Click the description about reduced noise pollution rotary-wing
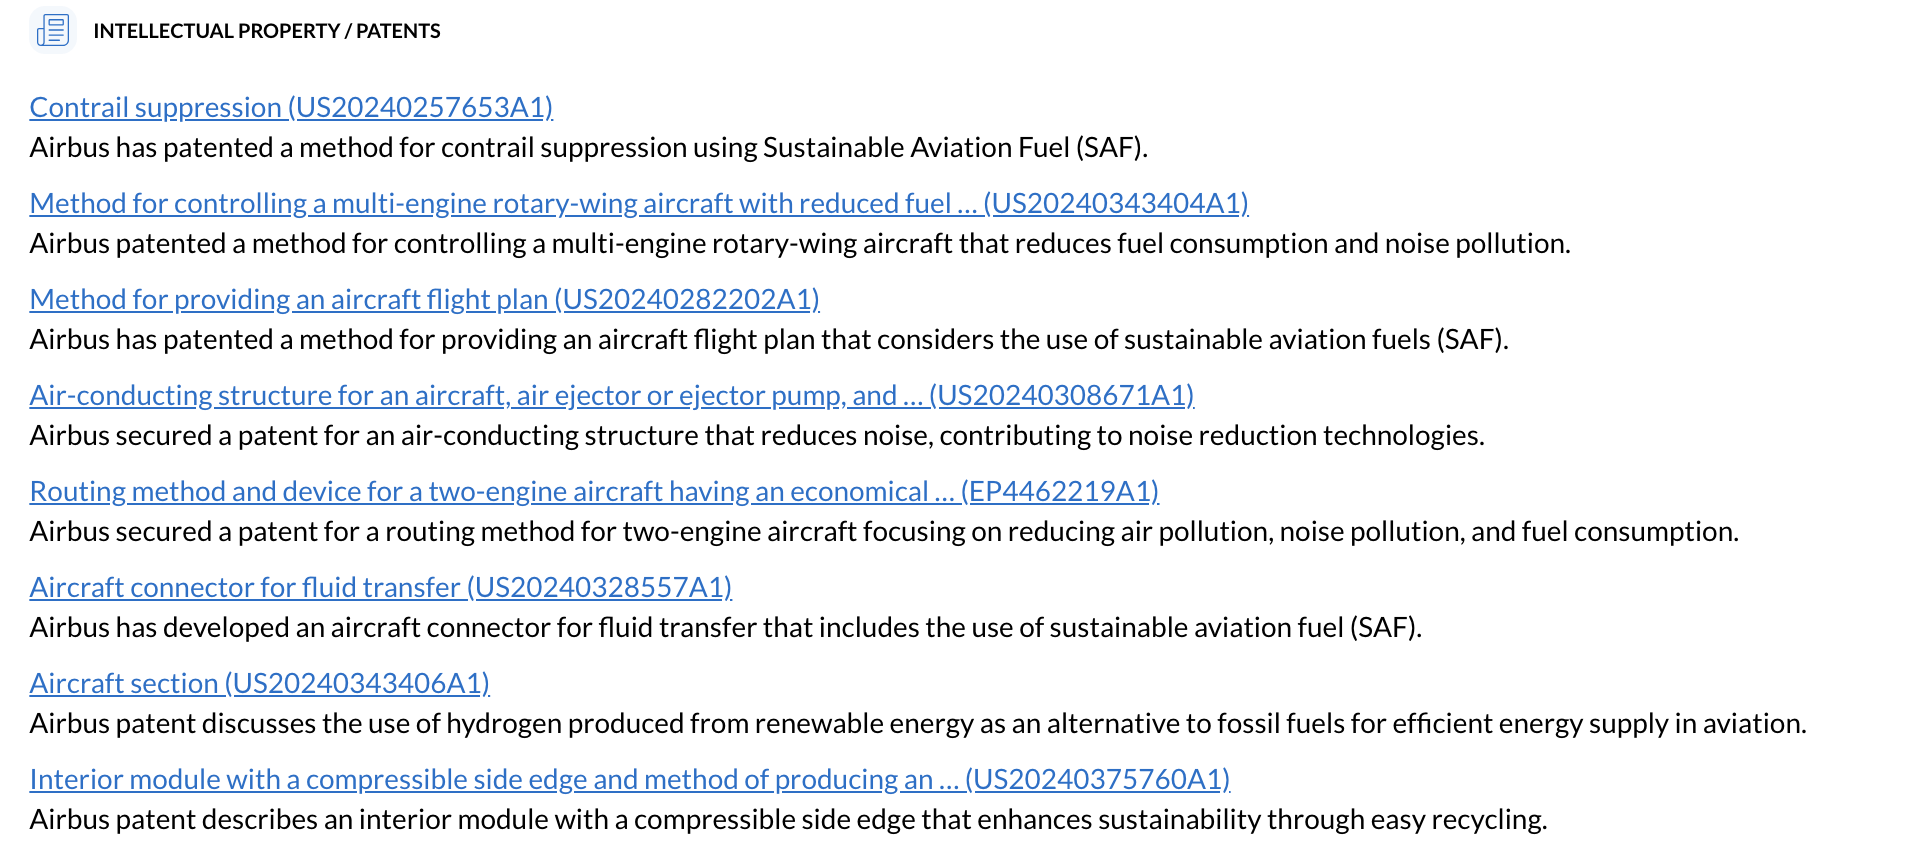The width and height of the screenshot is (1912, 862). (800, 243)
